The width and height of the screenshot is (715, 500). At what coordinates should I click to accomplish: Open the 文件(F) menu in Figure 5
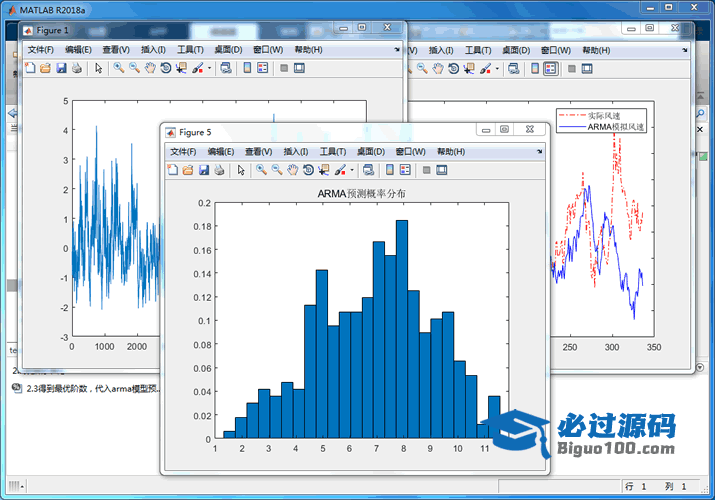coord(184,151)
